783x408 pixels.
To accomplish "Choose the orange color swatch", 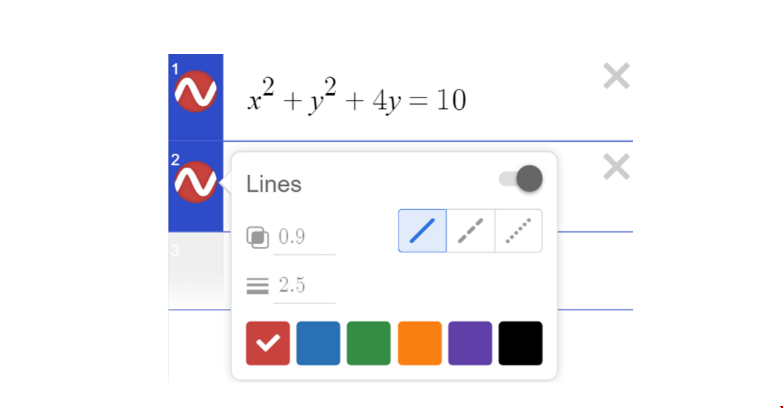I will (419, 343).
